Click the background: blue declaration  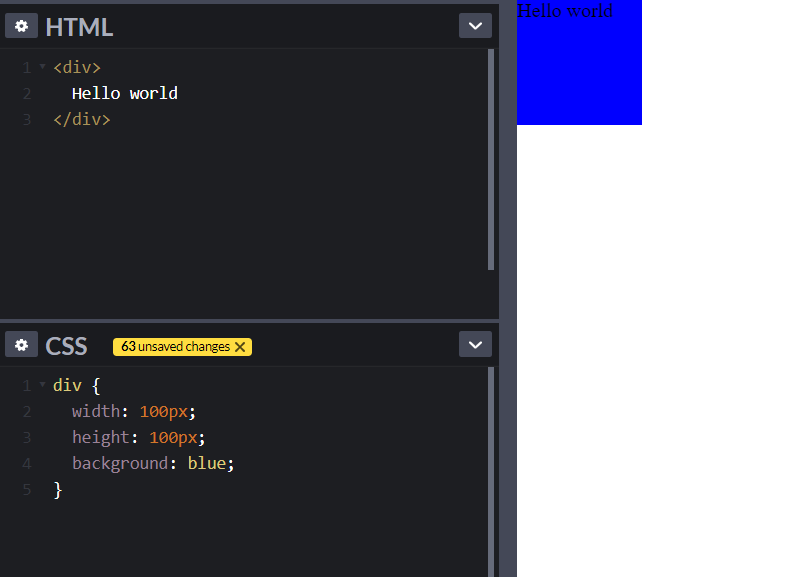[153, 464]
